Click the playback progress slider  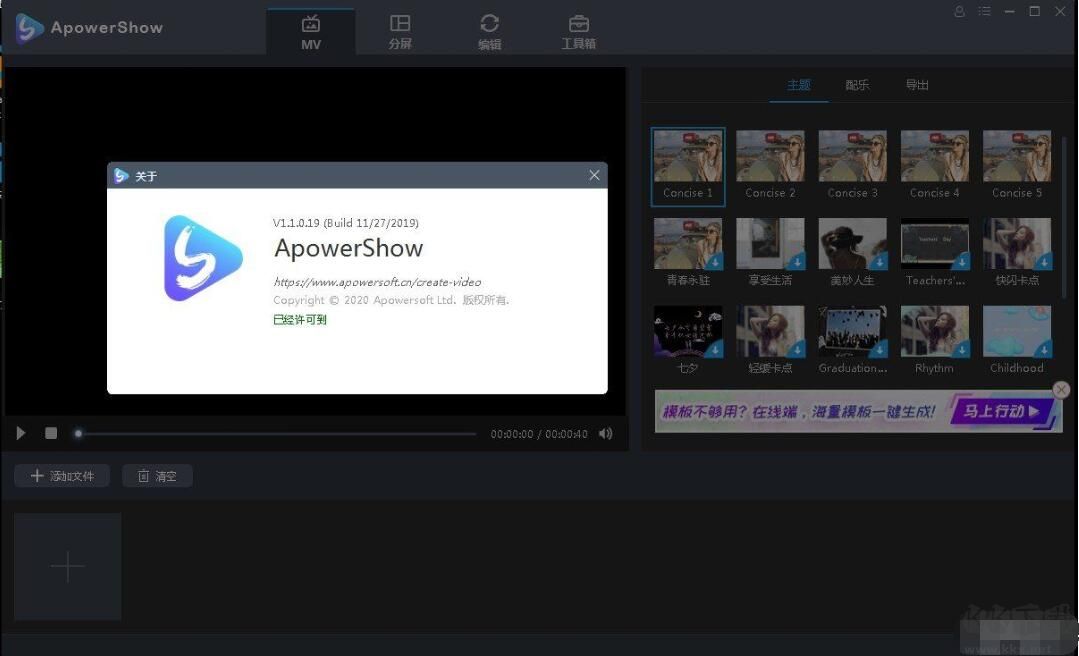(x=277, y=433)
